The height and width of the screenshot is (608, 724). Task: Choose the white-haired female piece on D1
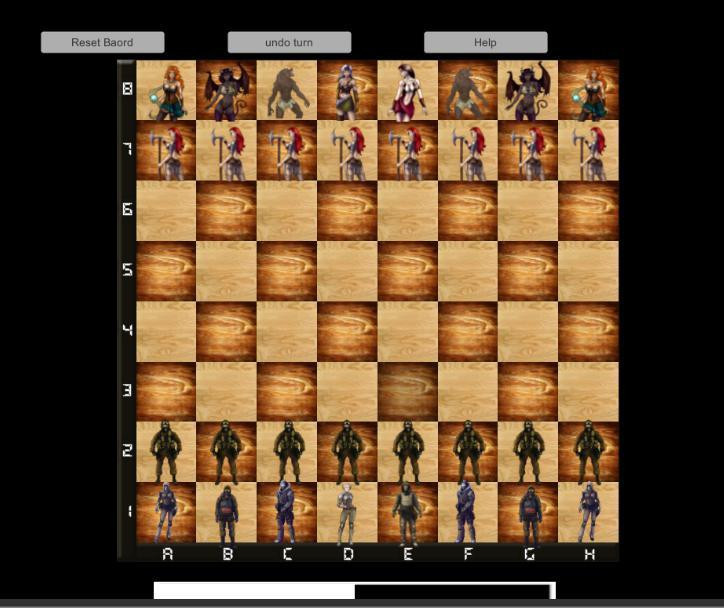click(x=347, y=512)
